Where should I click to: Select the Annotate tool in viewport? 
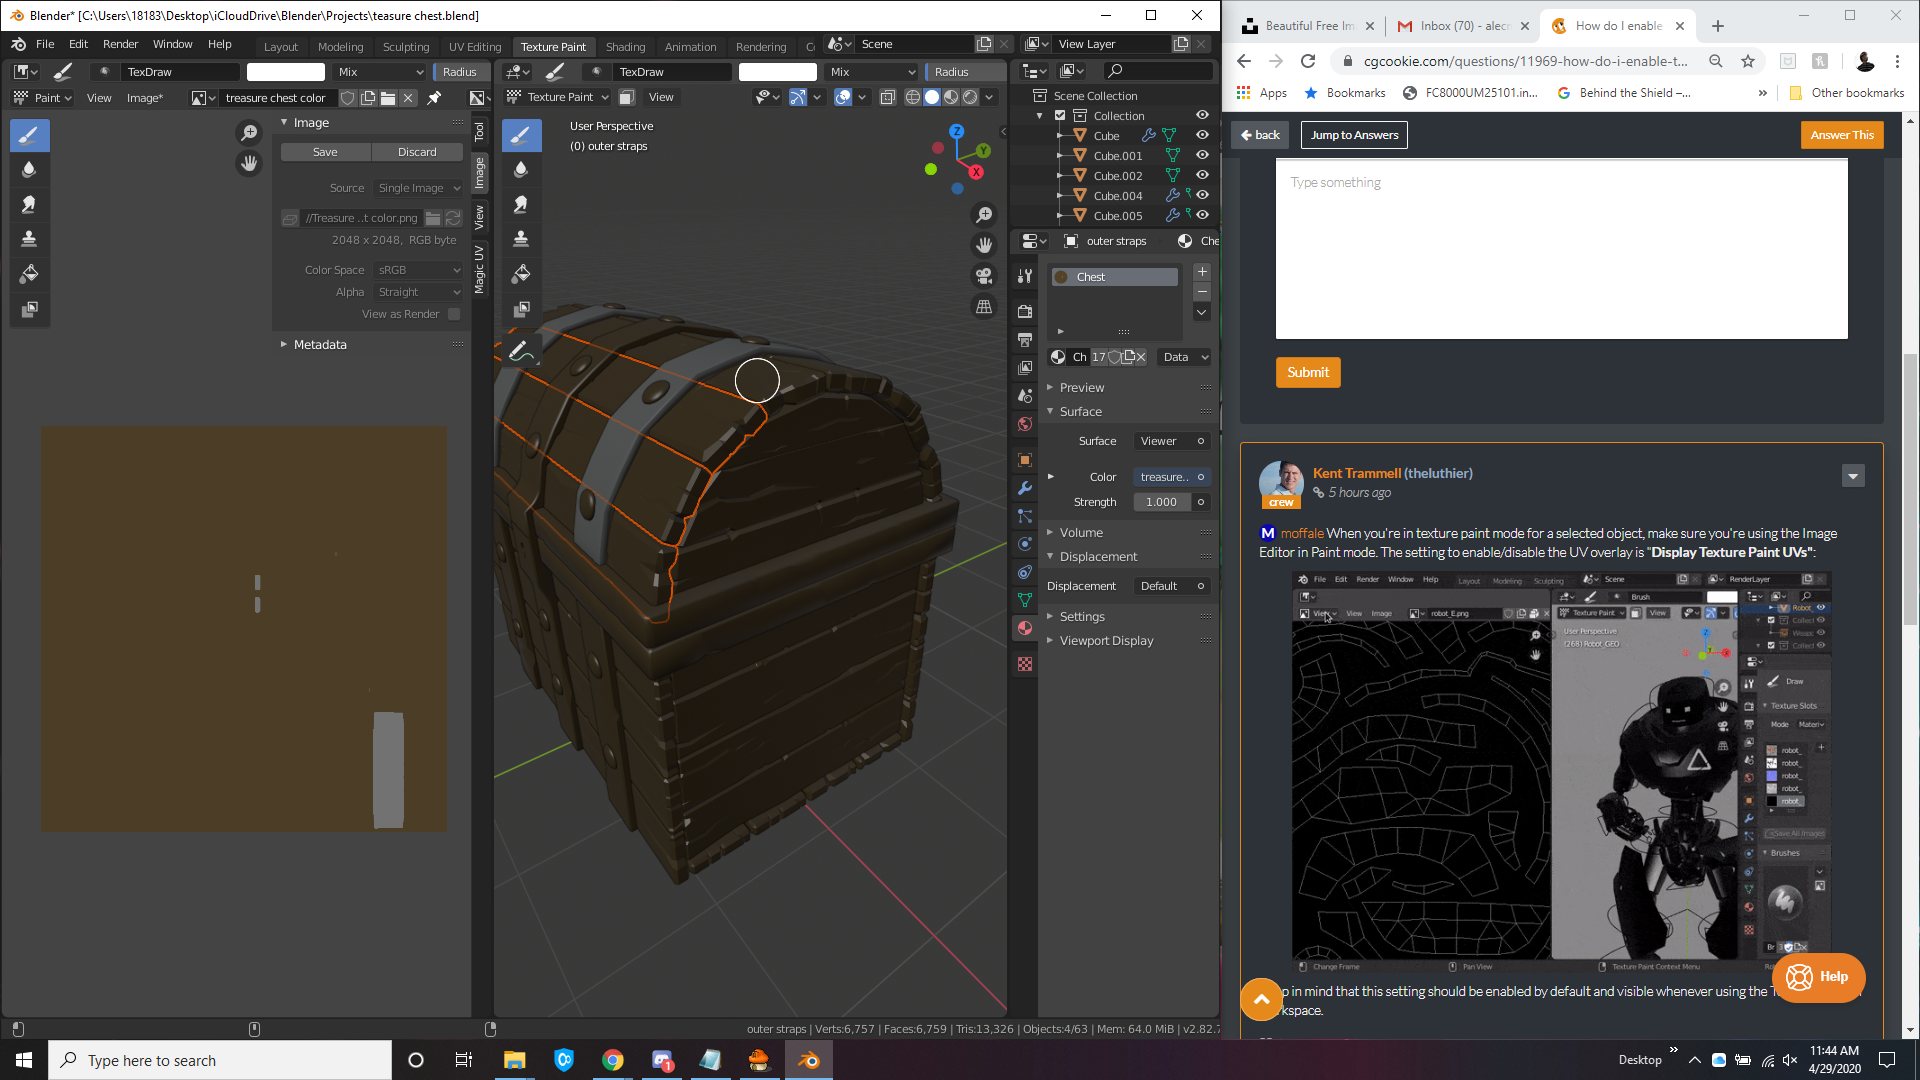[x=521, y=351]
